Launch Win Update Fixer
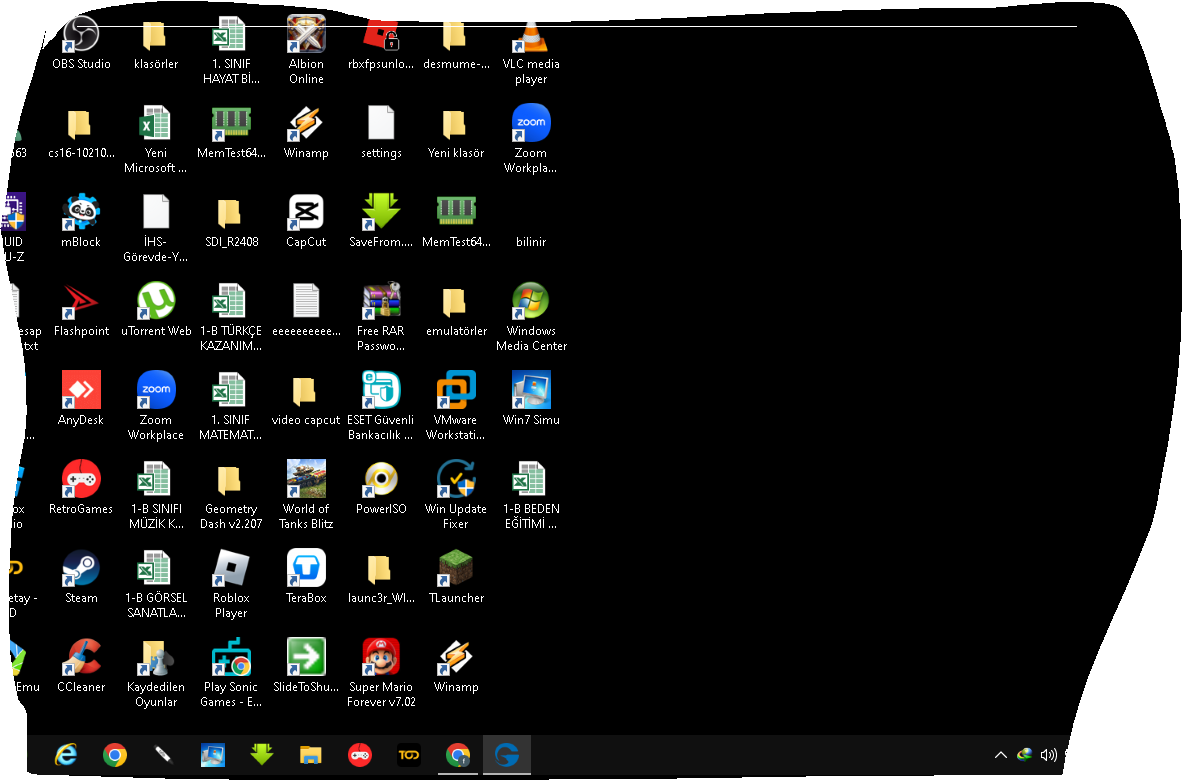1182x780 pixels. [456, 495]
